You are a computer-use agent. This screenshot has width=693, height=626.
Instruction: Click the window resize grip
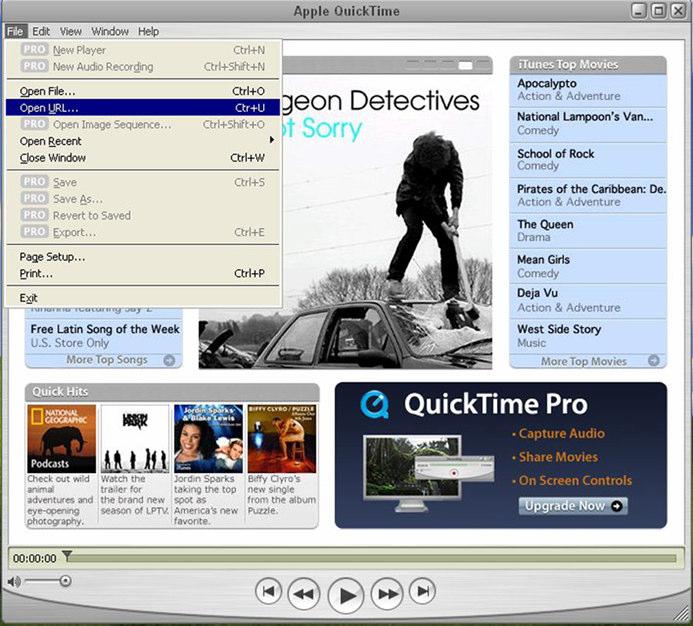681,613
